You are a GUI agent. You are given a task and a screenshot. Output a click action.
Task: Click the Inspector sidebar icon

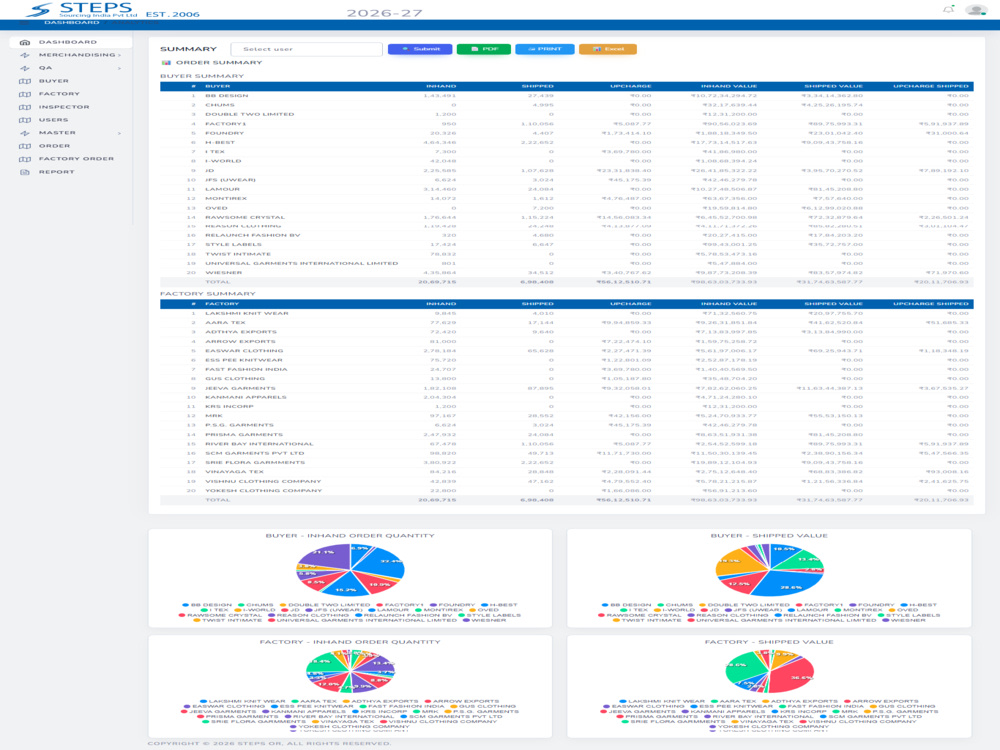pos(25,107)
